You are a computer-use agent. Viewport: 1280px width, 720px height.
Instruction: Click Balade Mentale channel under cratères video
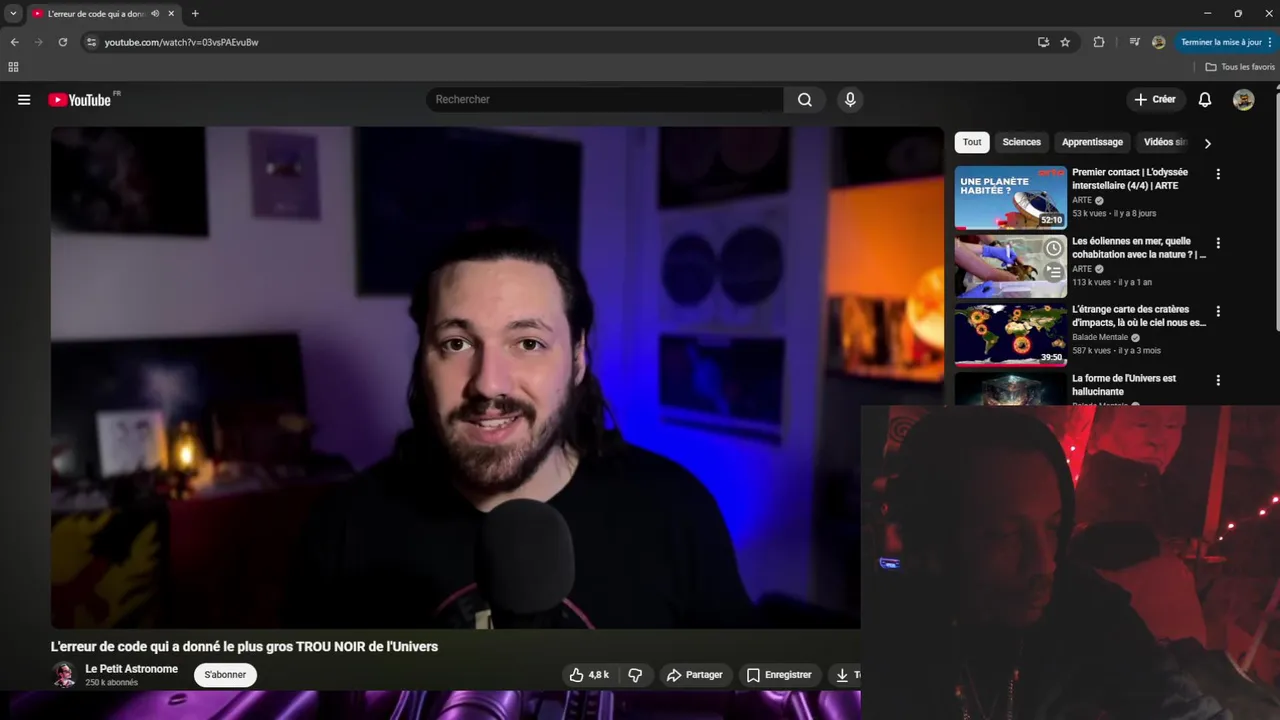click(1100, 338)
